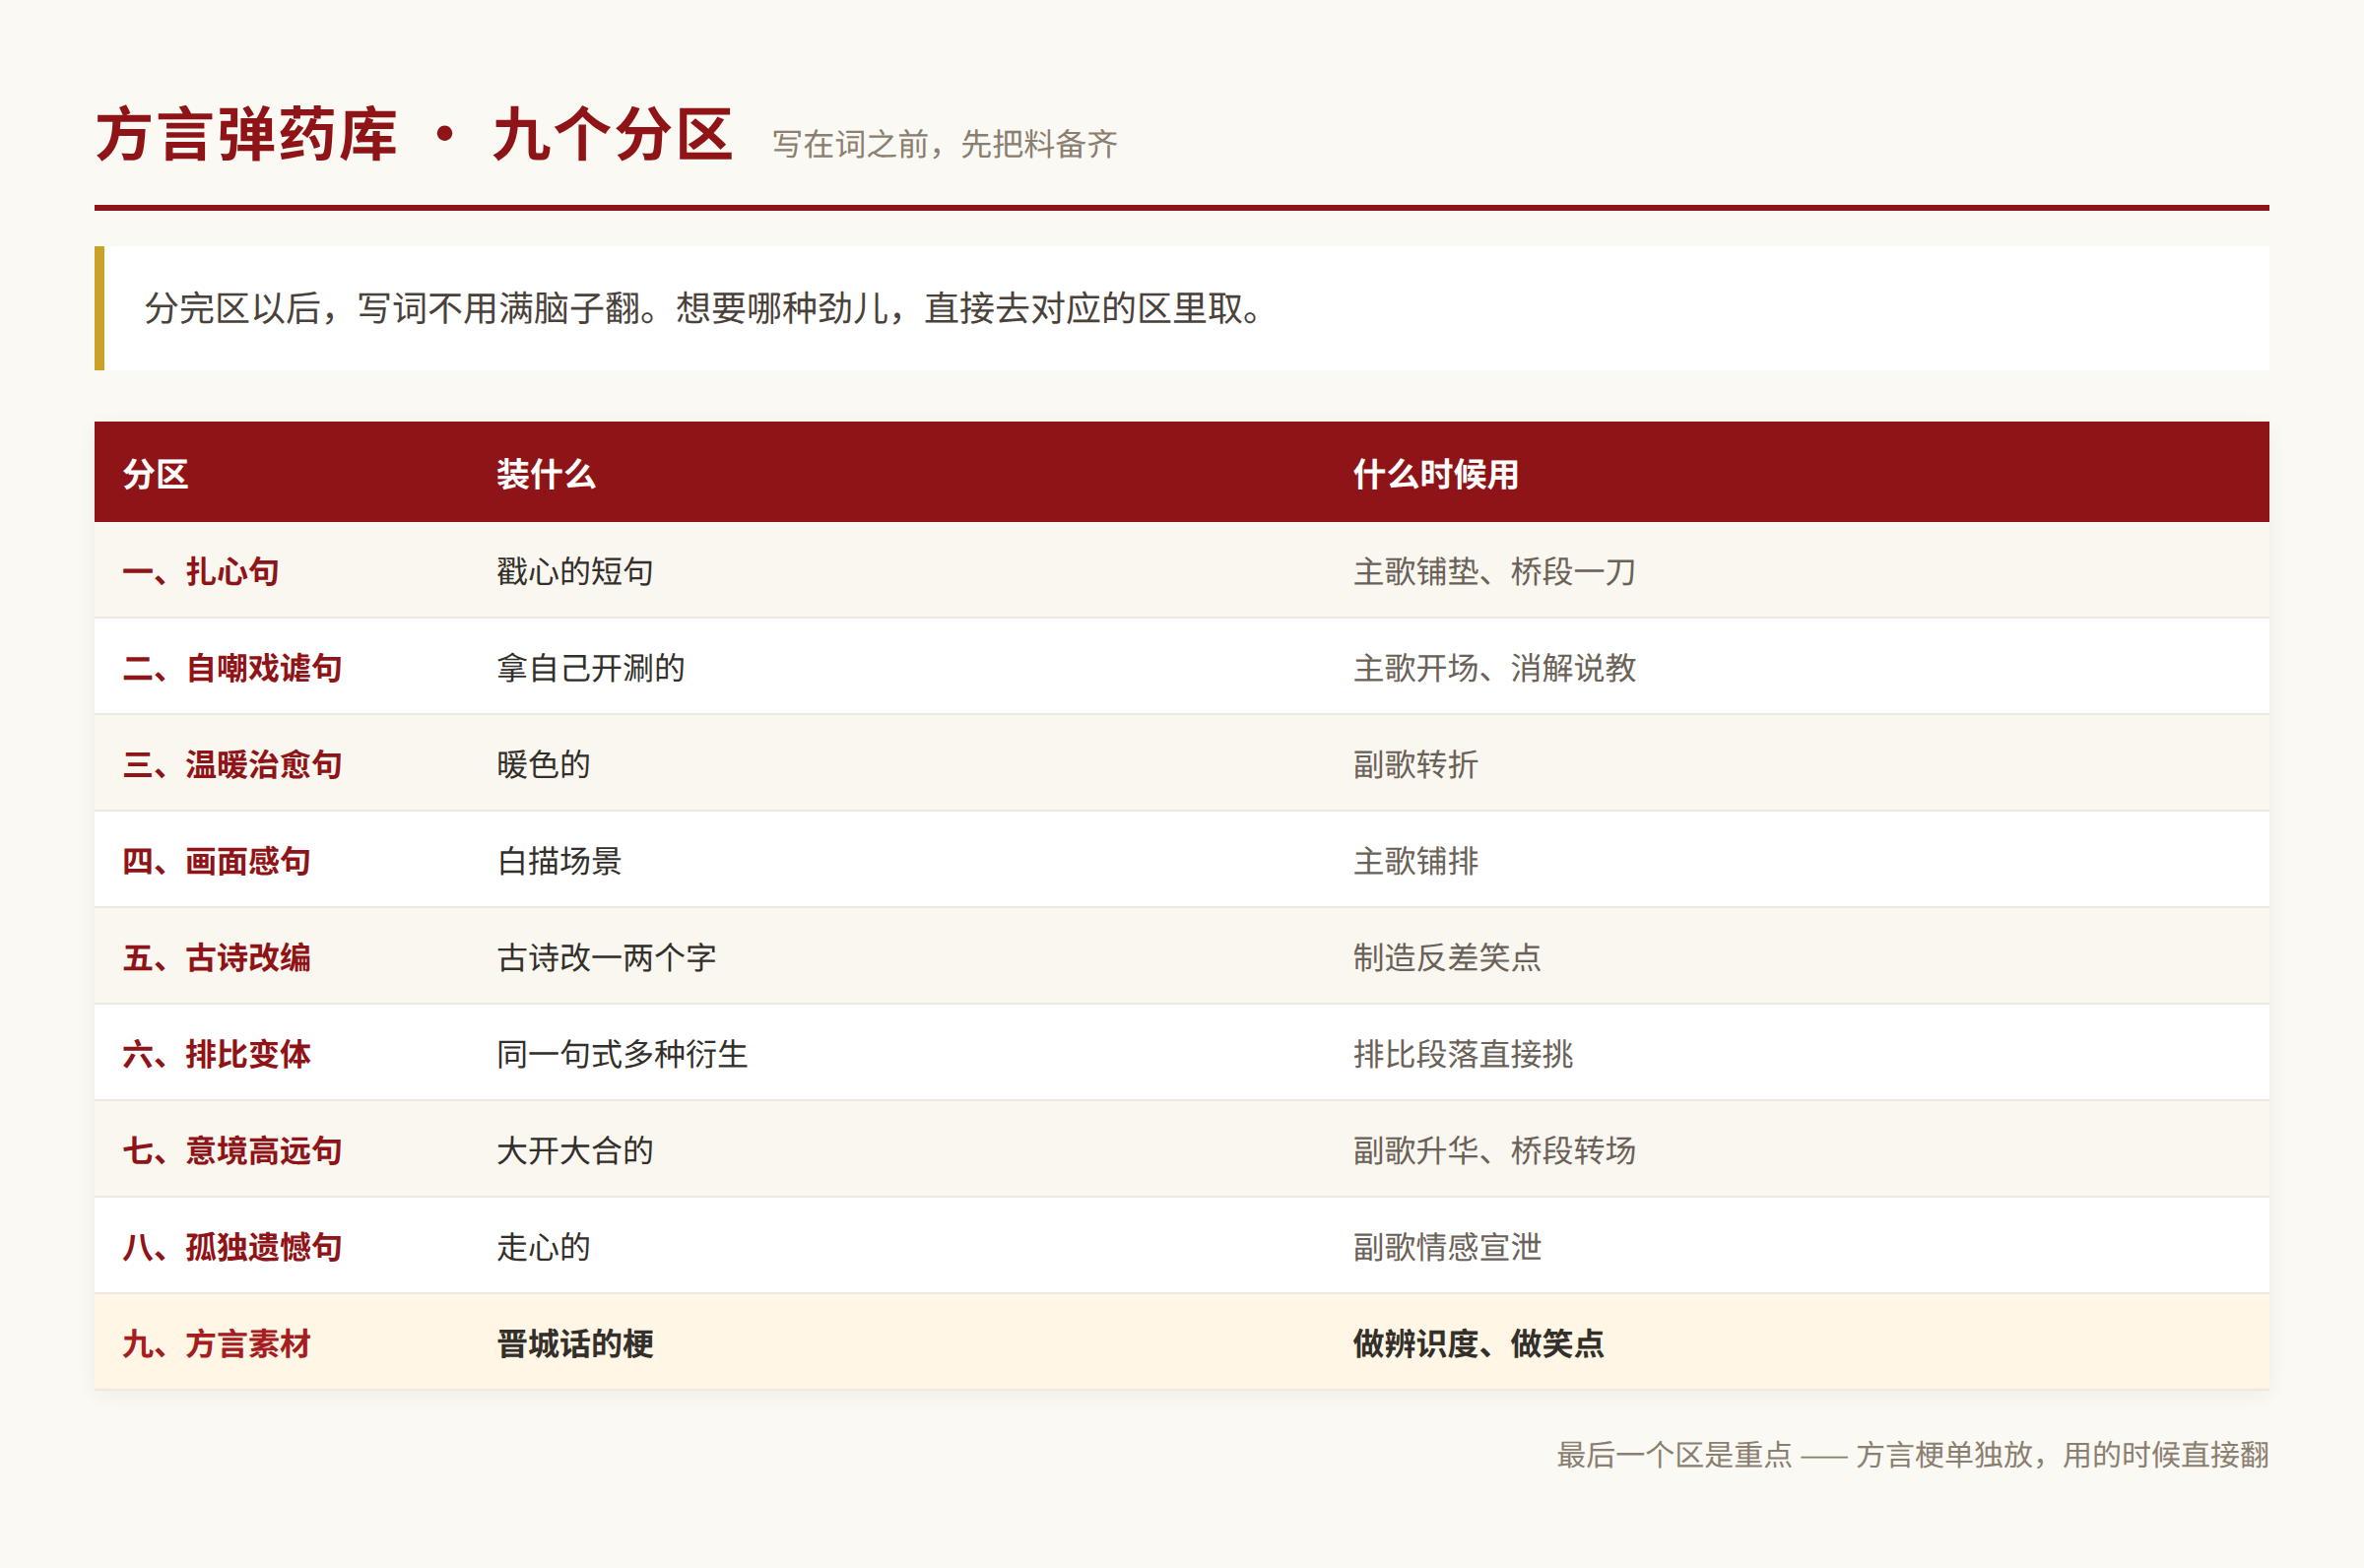The width and height of the screenshot is (2364, 1568).
Task: Select the row label 七、意境高远句
Action: [232, 1150]
